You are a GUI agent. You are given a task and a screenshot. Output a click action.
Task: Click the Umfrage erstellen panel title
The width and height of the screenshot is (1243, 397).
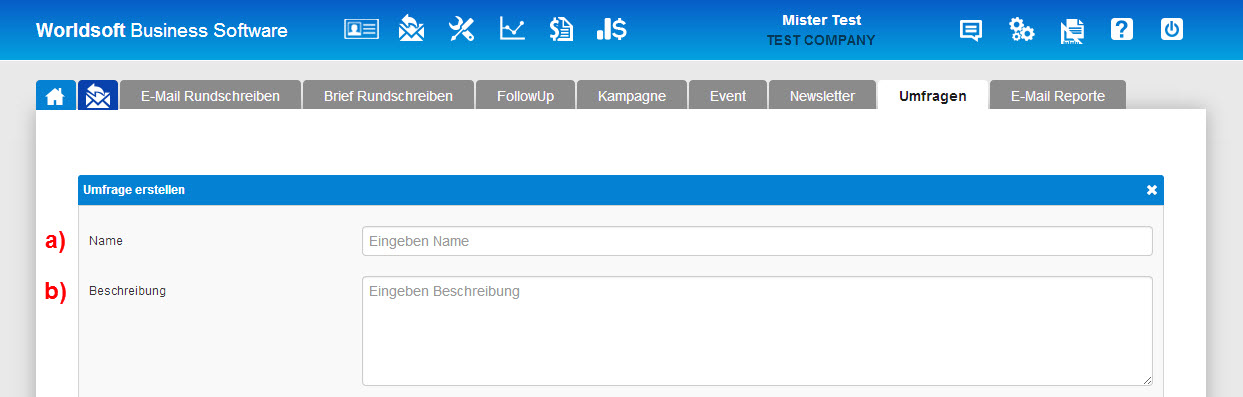pos(134,189)
